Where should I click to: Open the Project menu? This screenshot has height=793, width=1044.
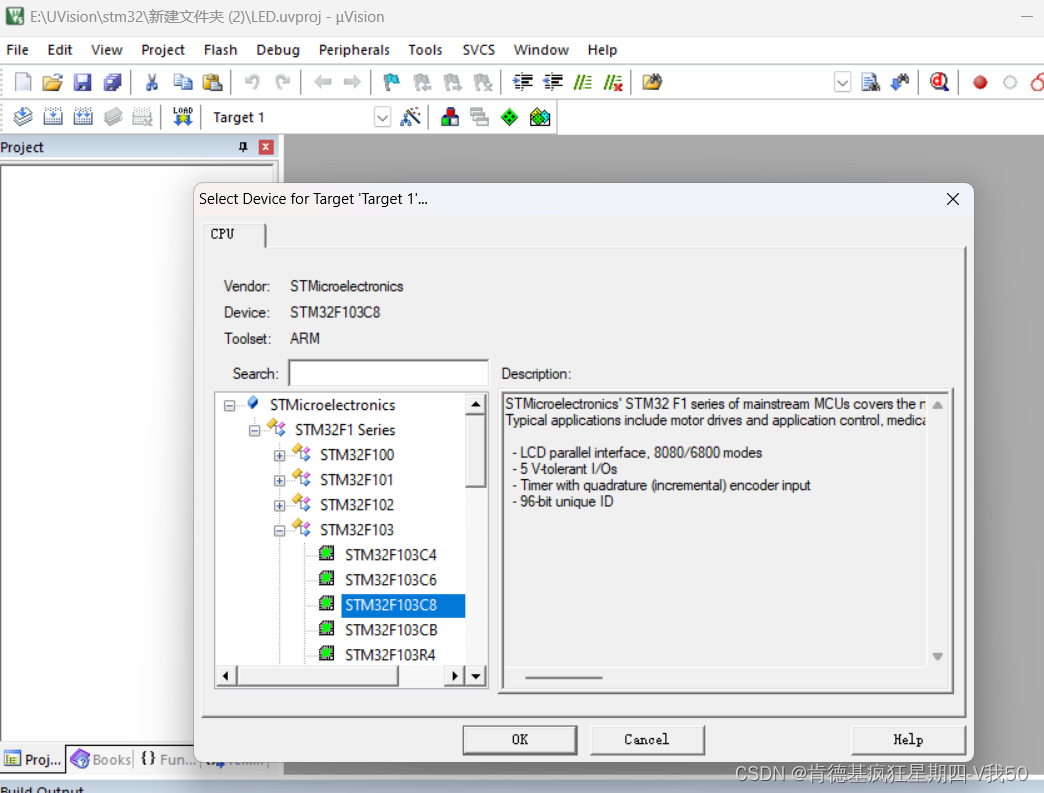[x=162, y=50]
